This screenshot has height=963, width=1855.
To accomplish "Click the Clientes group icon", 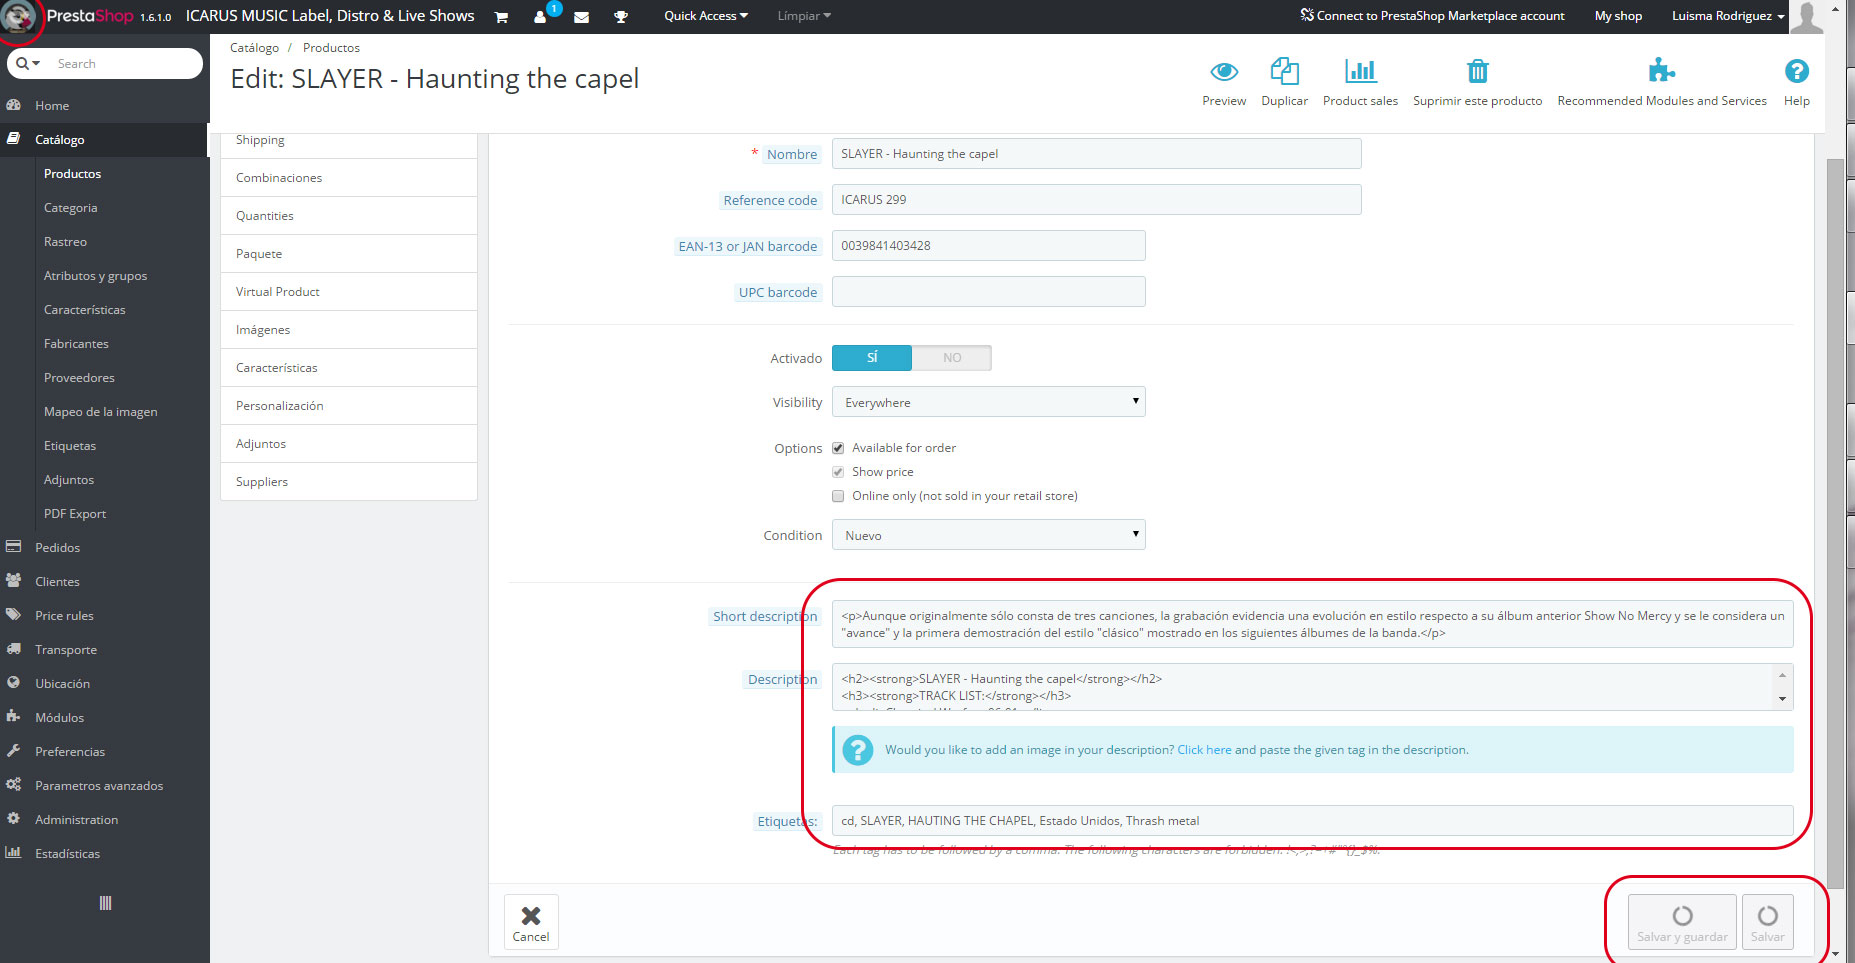I will point(14,581).
